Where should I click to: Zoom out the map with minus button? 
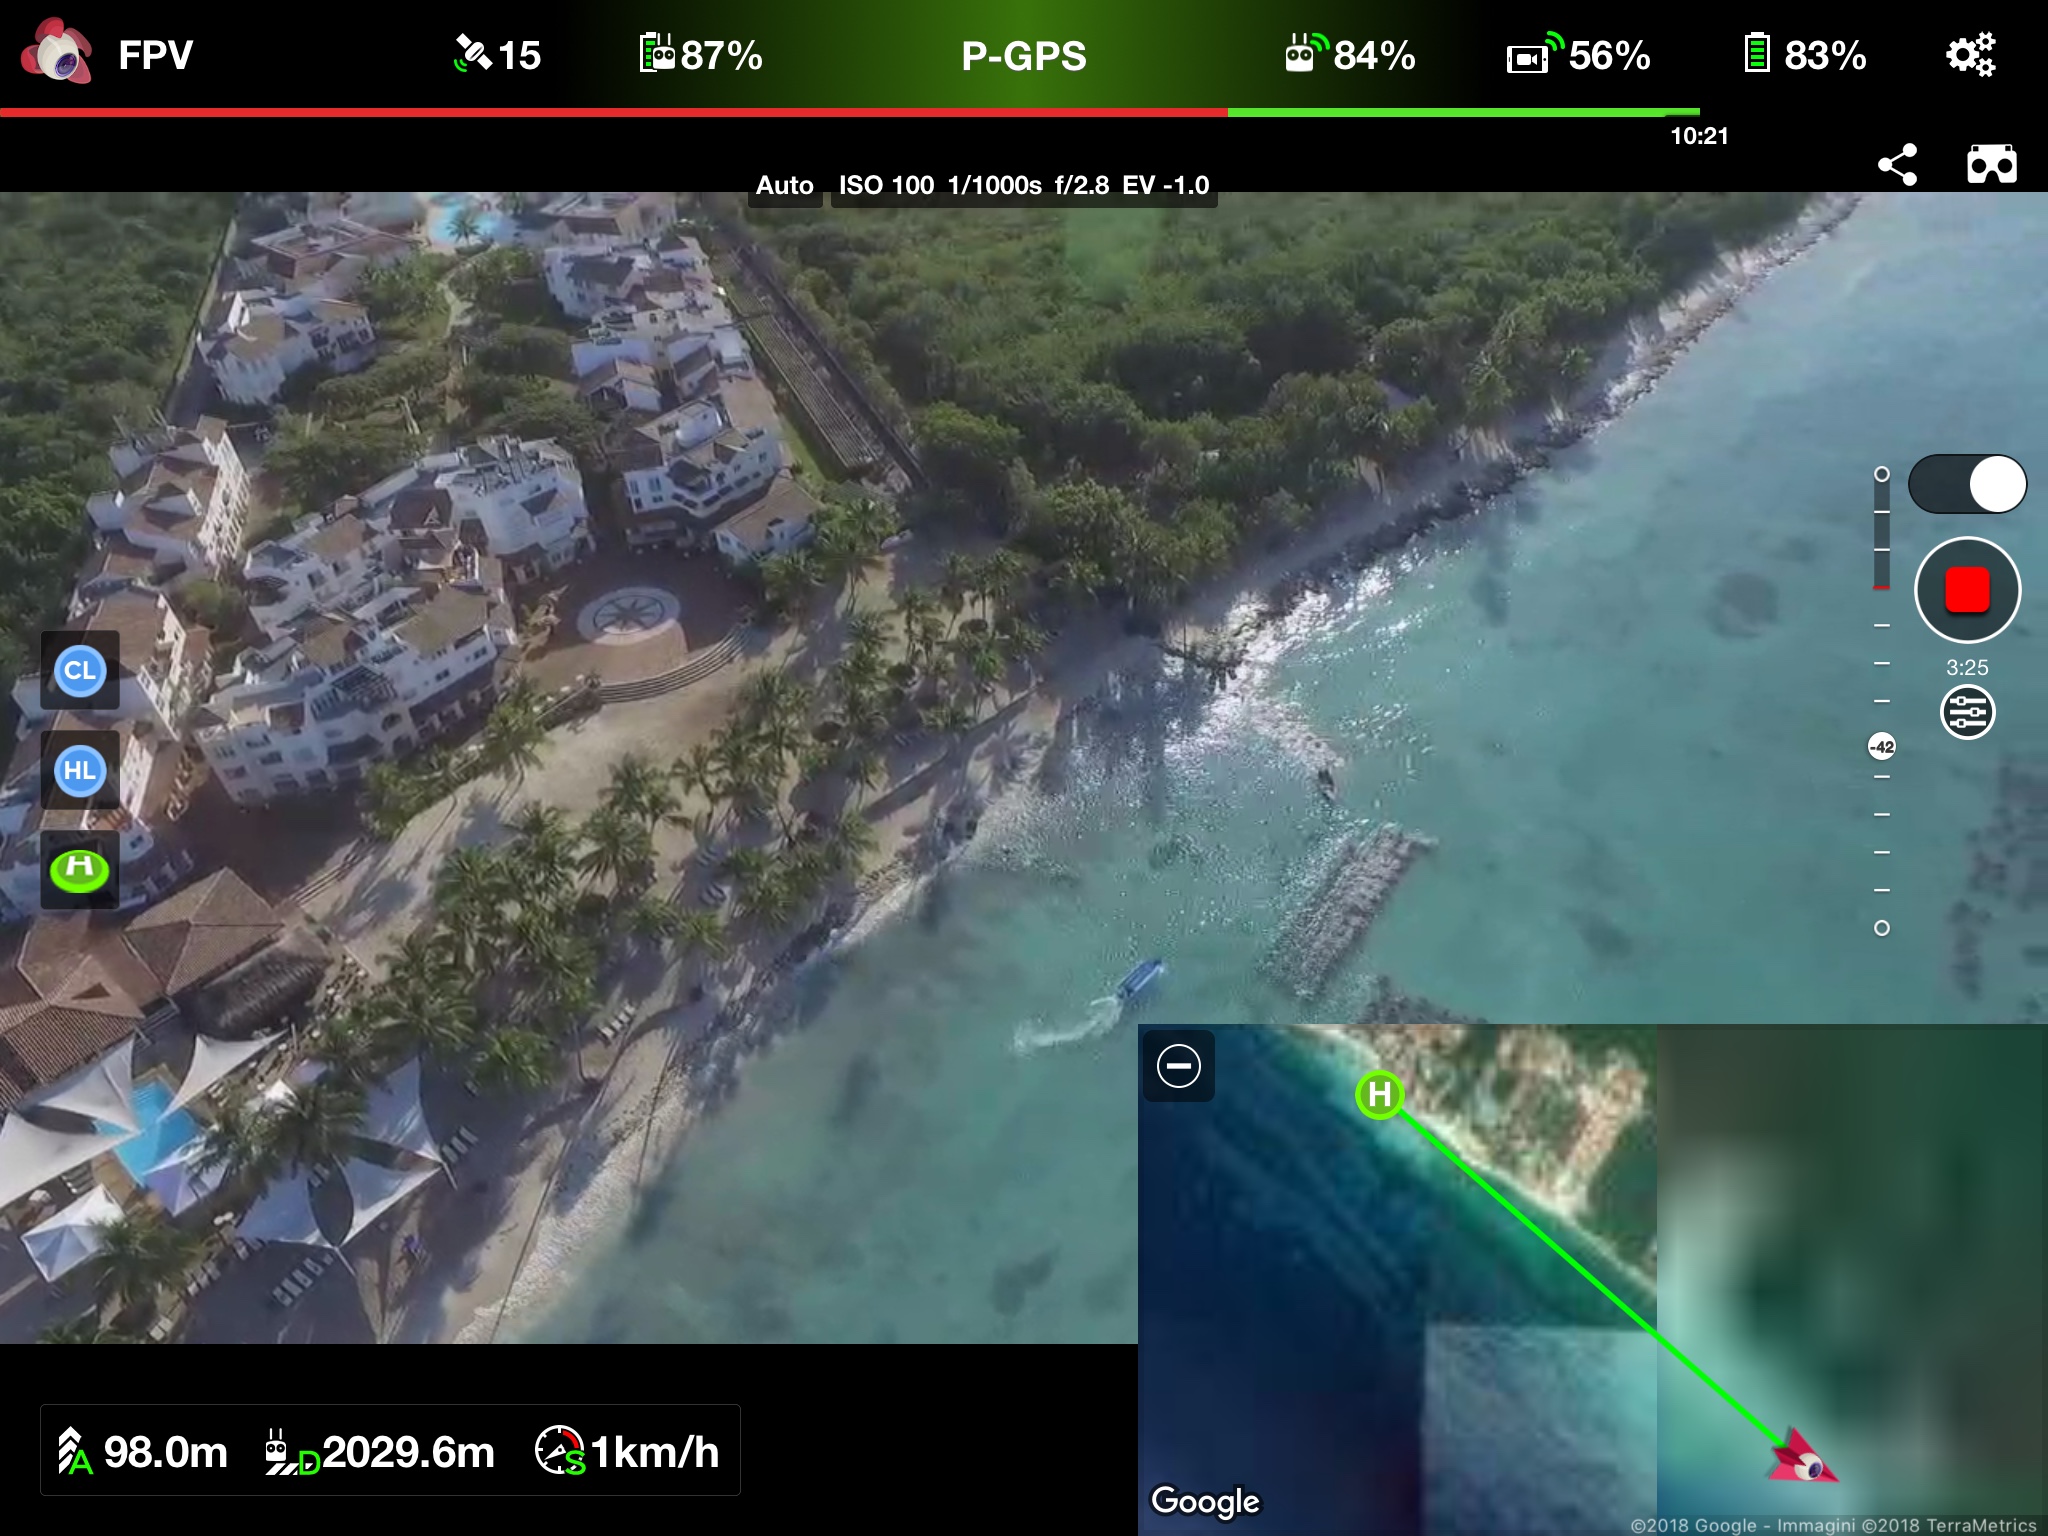(x=1179, y=1066)
